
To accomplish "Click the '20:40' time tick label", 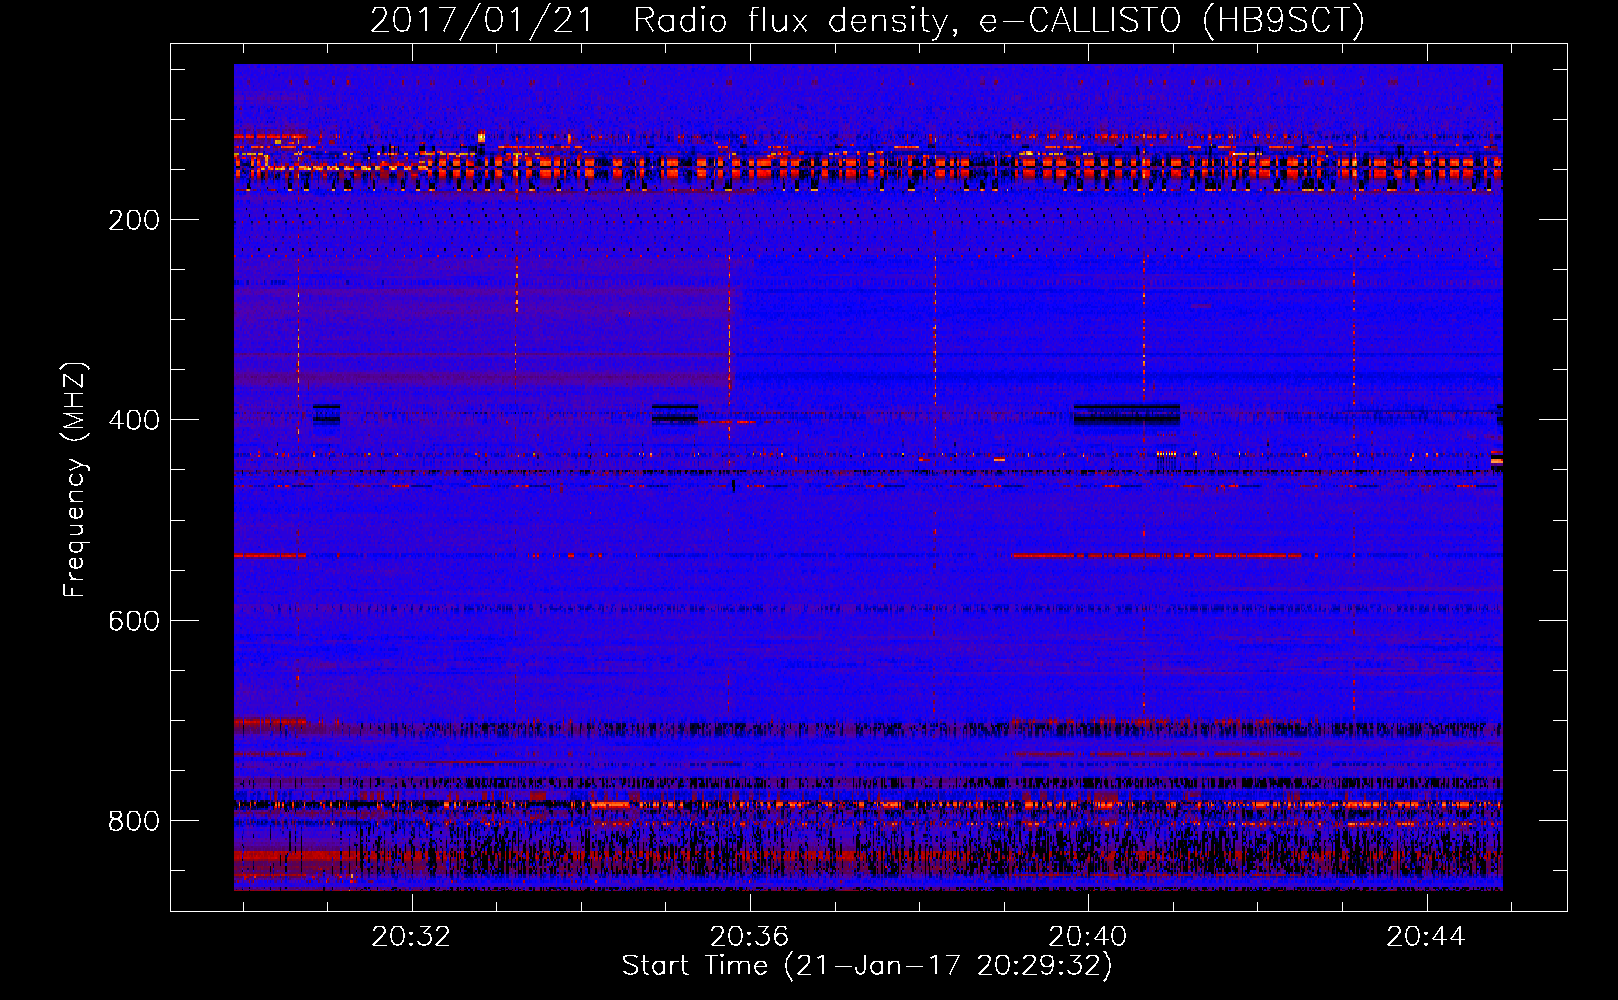I will [x=1087, y=936].
